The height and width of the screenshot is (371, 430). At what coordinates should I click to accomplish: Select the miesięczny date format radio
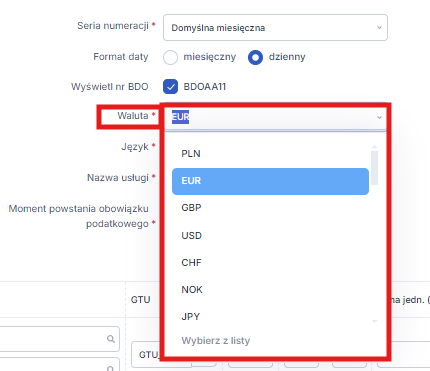click(170, 57)
